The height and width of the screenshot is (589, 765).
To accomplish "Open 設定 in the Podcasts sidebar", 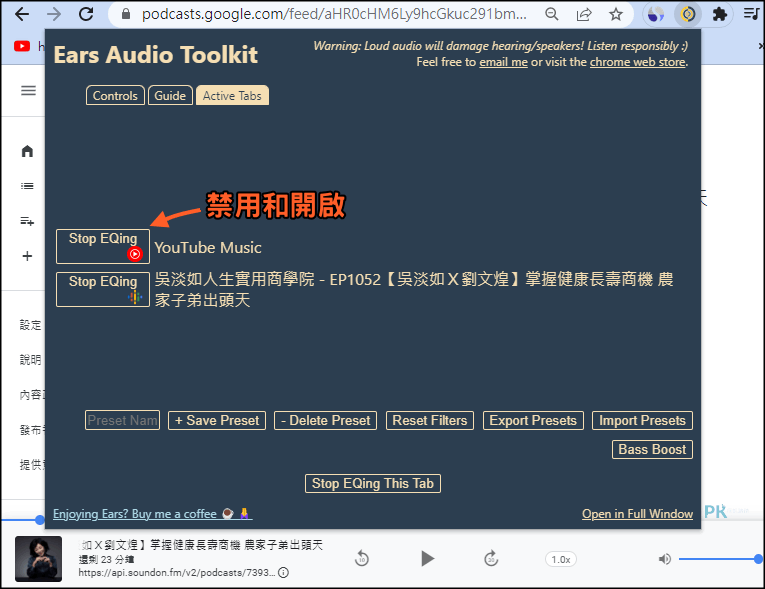I will click(30, 325).
